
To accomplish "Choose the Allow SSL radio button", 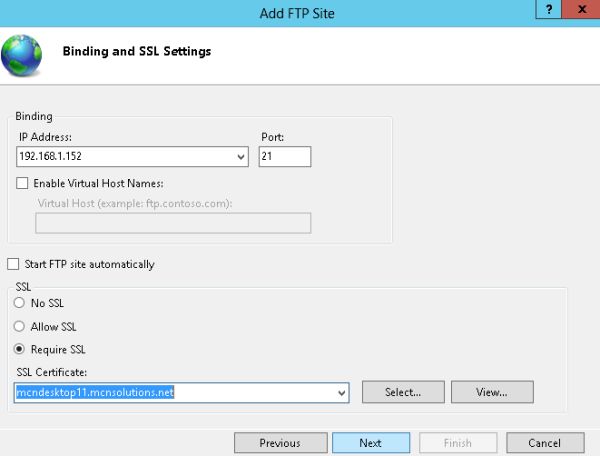I will tap(19, 326).
